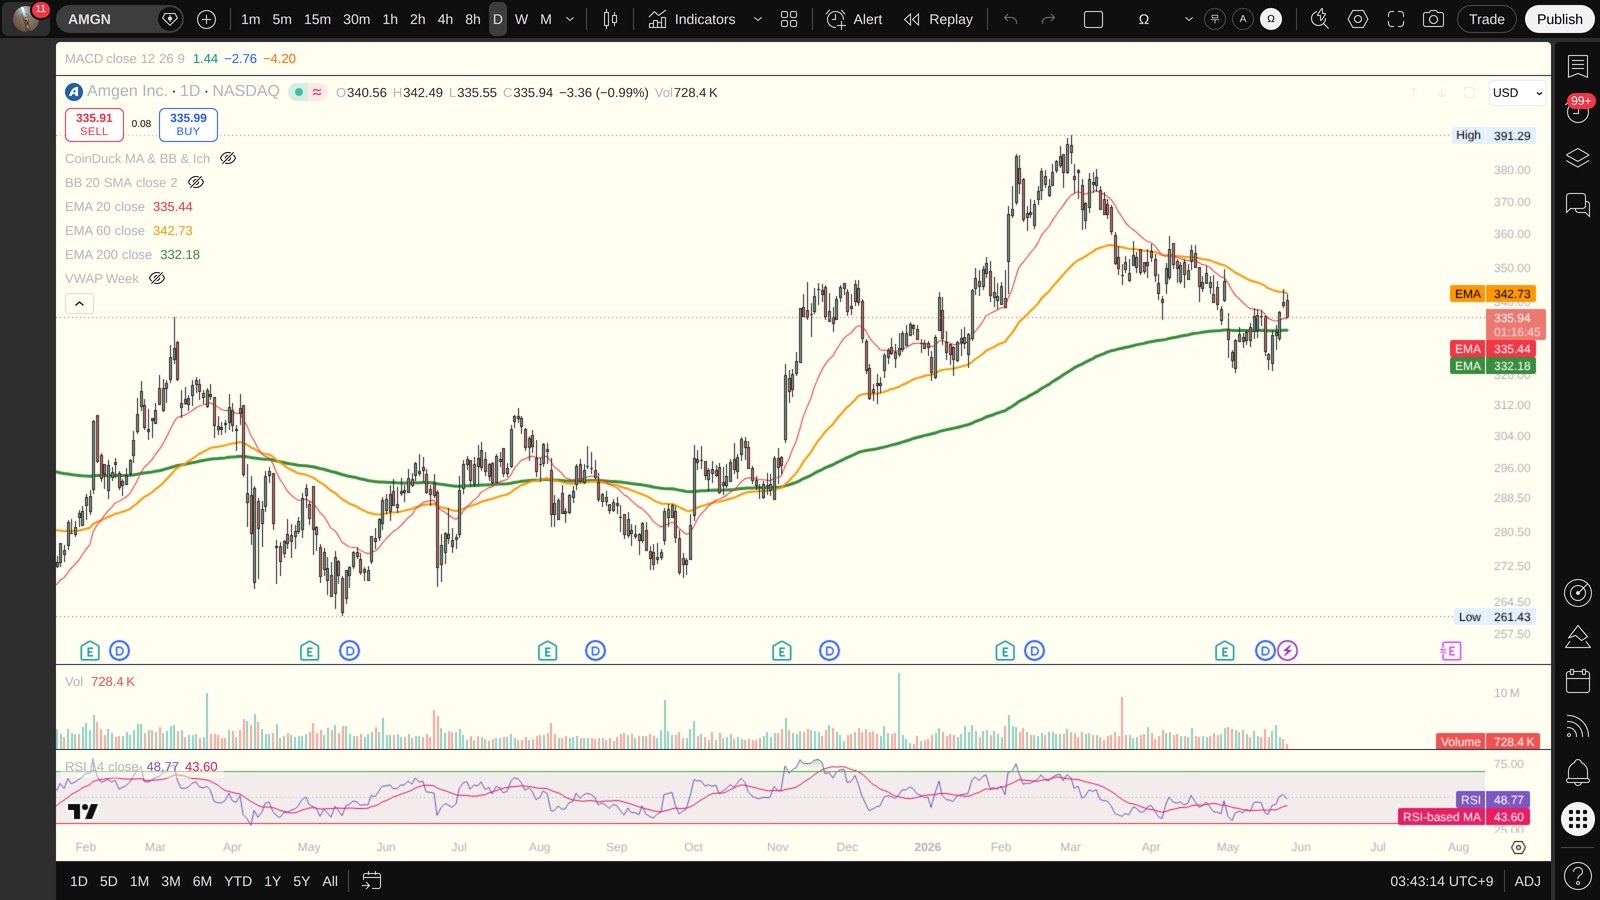Expand the Indicators favorites dropdown arrow
Viewport: 1600px width, 900px height.
pos(757,19)
